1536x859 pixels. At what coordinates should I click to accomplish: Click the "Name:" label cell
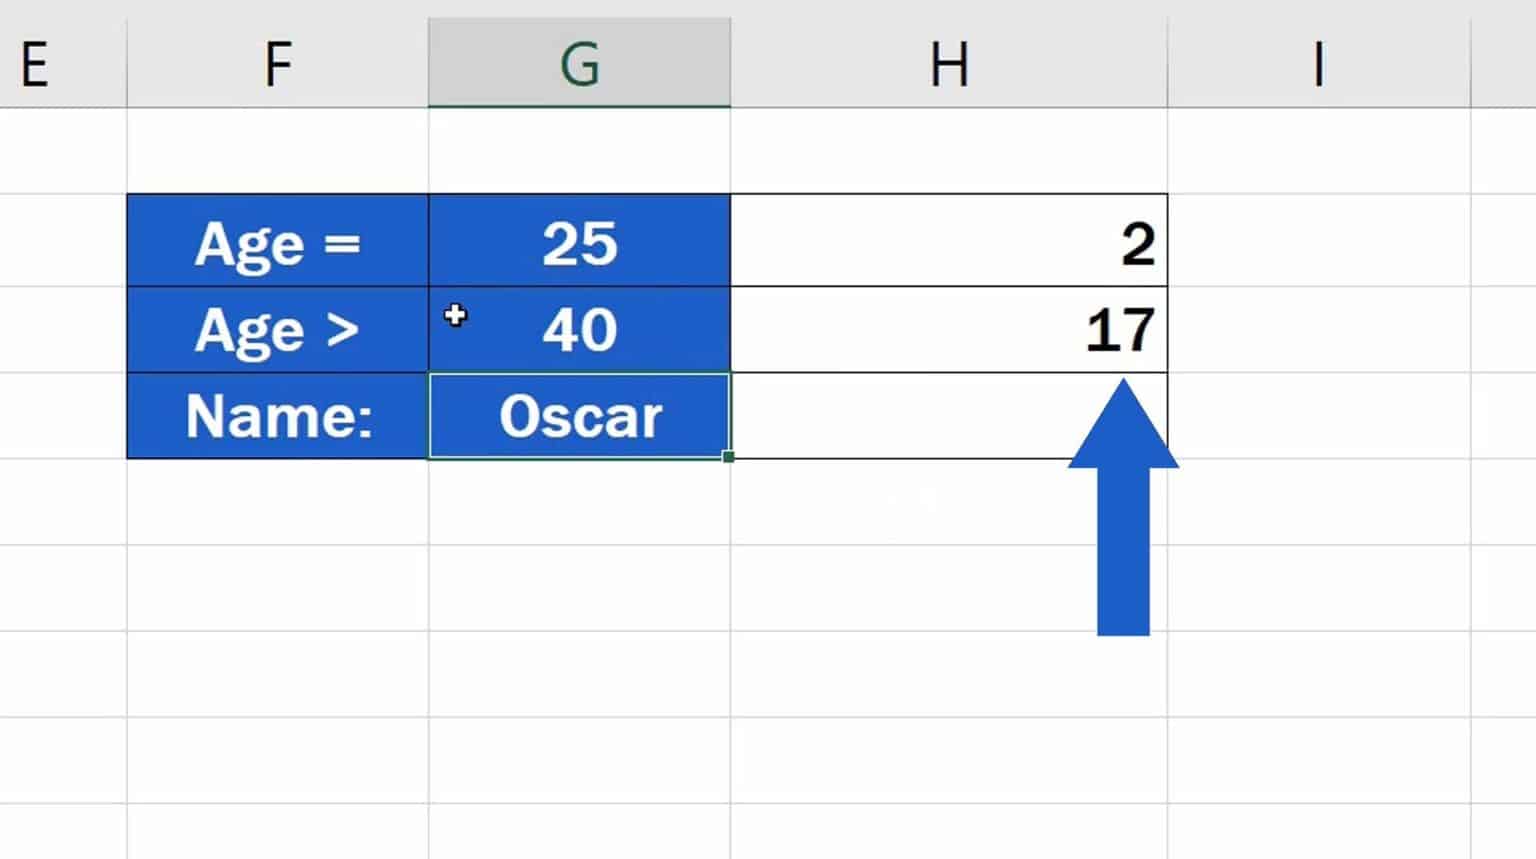pyautogui.click(x=277, y=416)
